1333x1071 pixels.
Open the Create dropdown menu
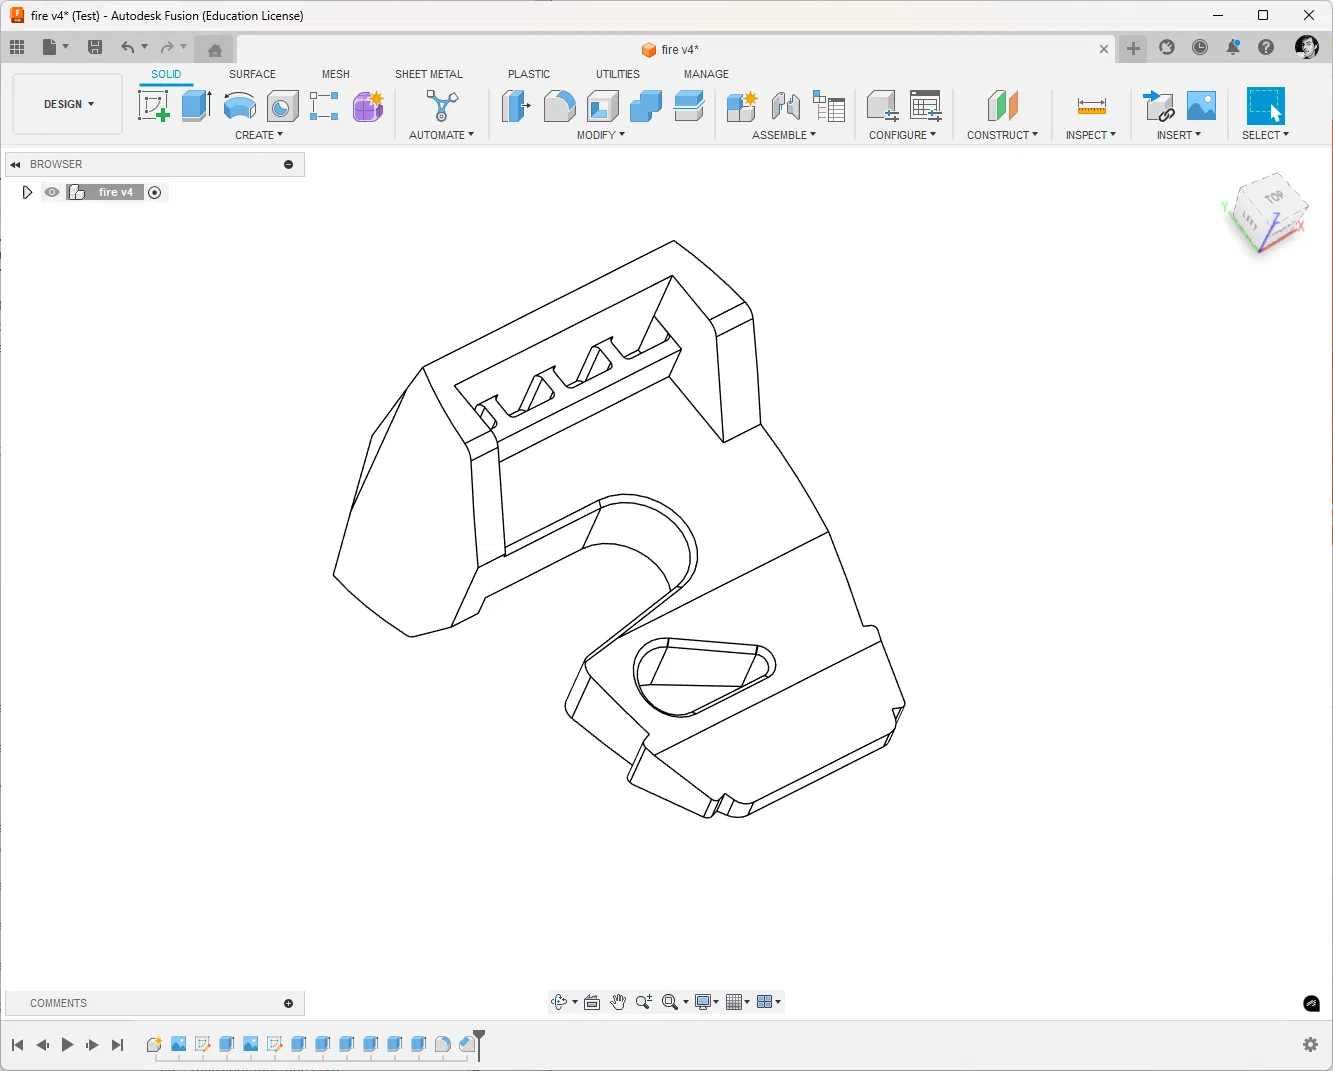coord(259,135)
